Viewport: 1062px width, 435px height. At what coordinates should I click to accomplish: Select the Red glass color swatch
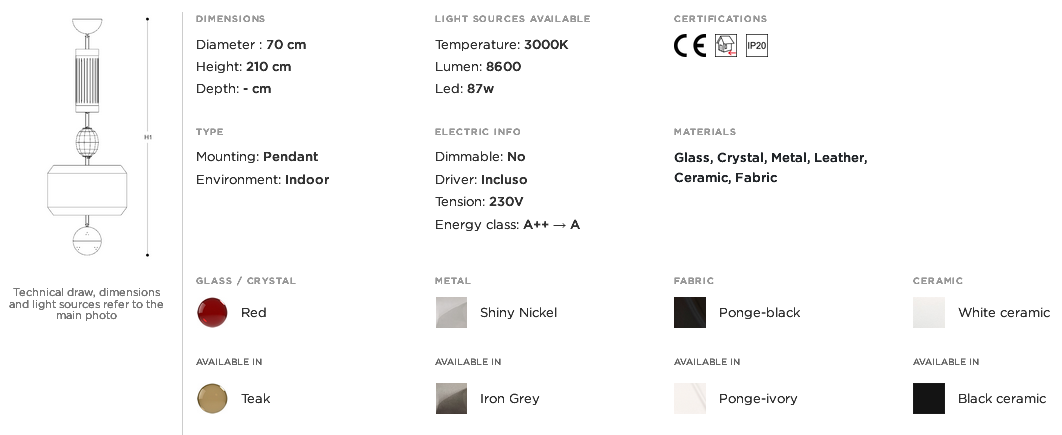pos(212,313)
